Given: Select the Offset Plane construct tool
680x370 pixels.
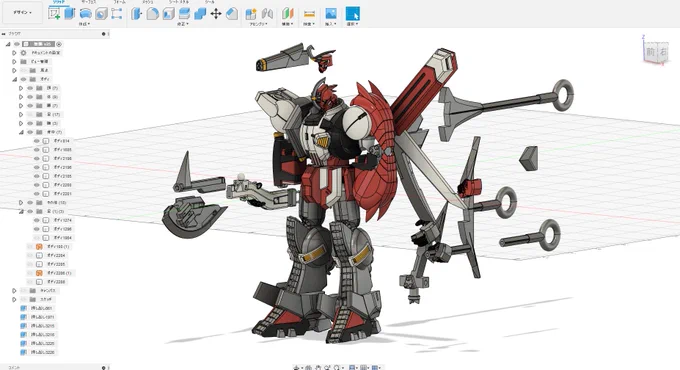Looking at the screenshot, I should [288, 14].
